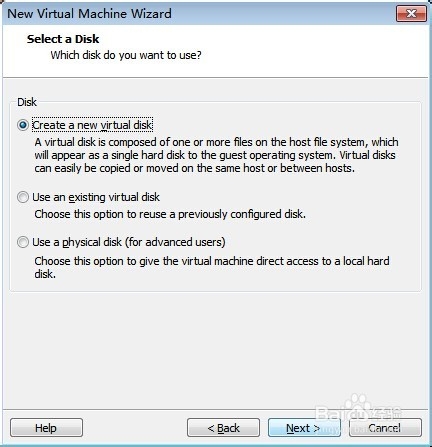Click the direct access to local hard disk description

click(x=212, y=267)
